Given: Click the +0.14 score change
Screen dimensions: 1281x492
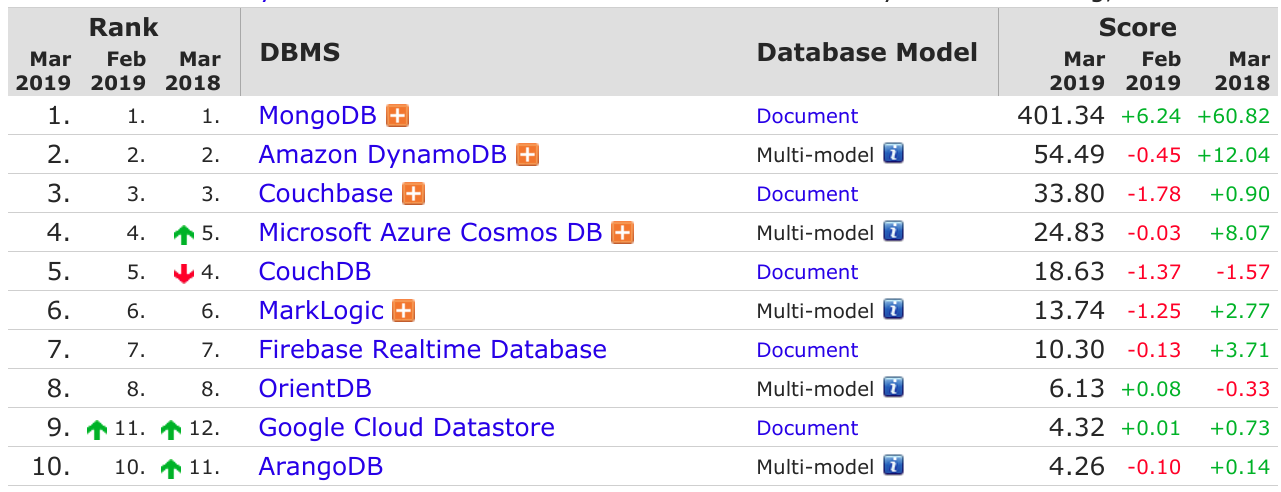Looking at the screenshot, I should 1240,467.
